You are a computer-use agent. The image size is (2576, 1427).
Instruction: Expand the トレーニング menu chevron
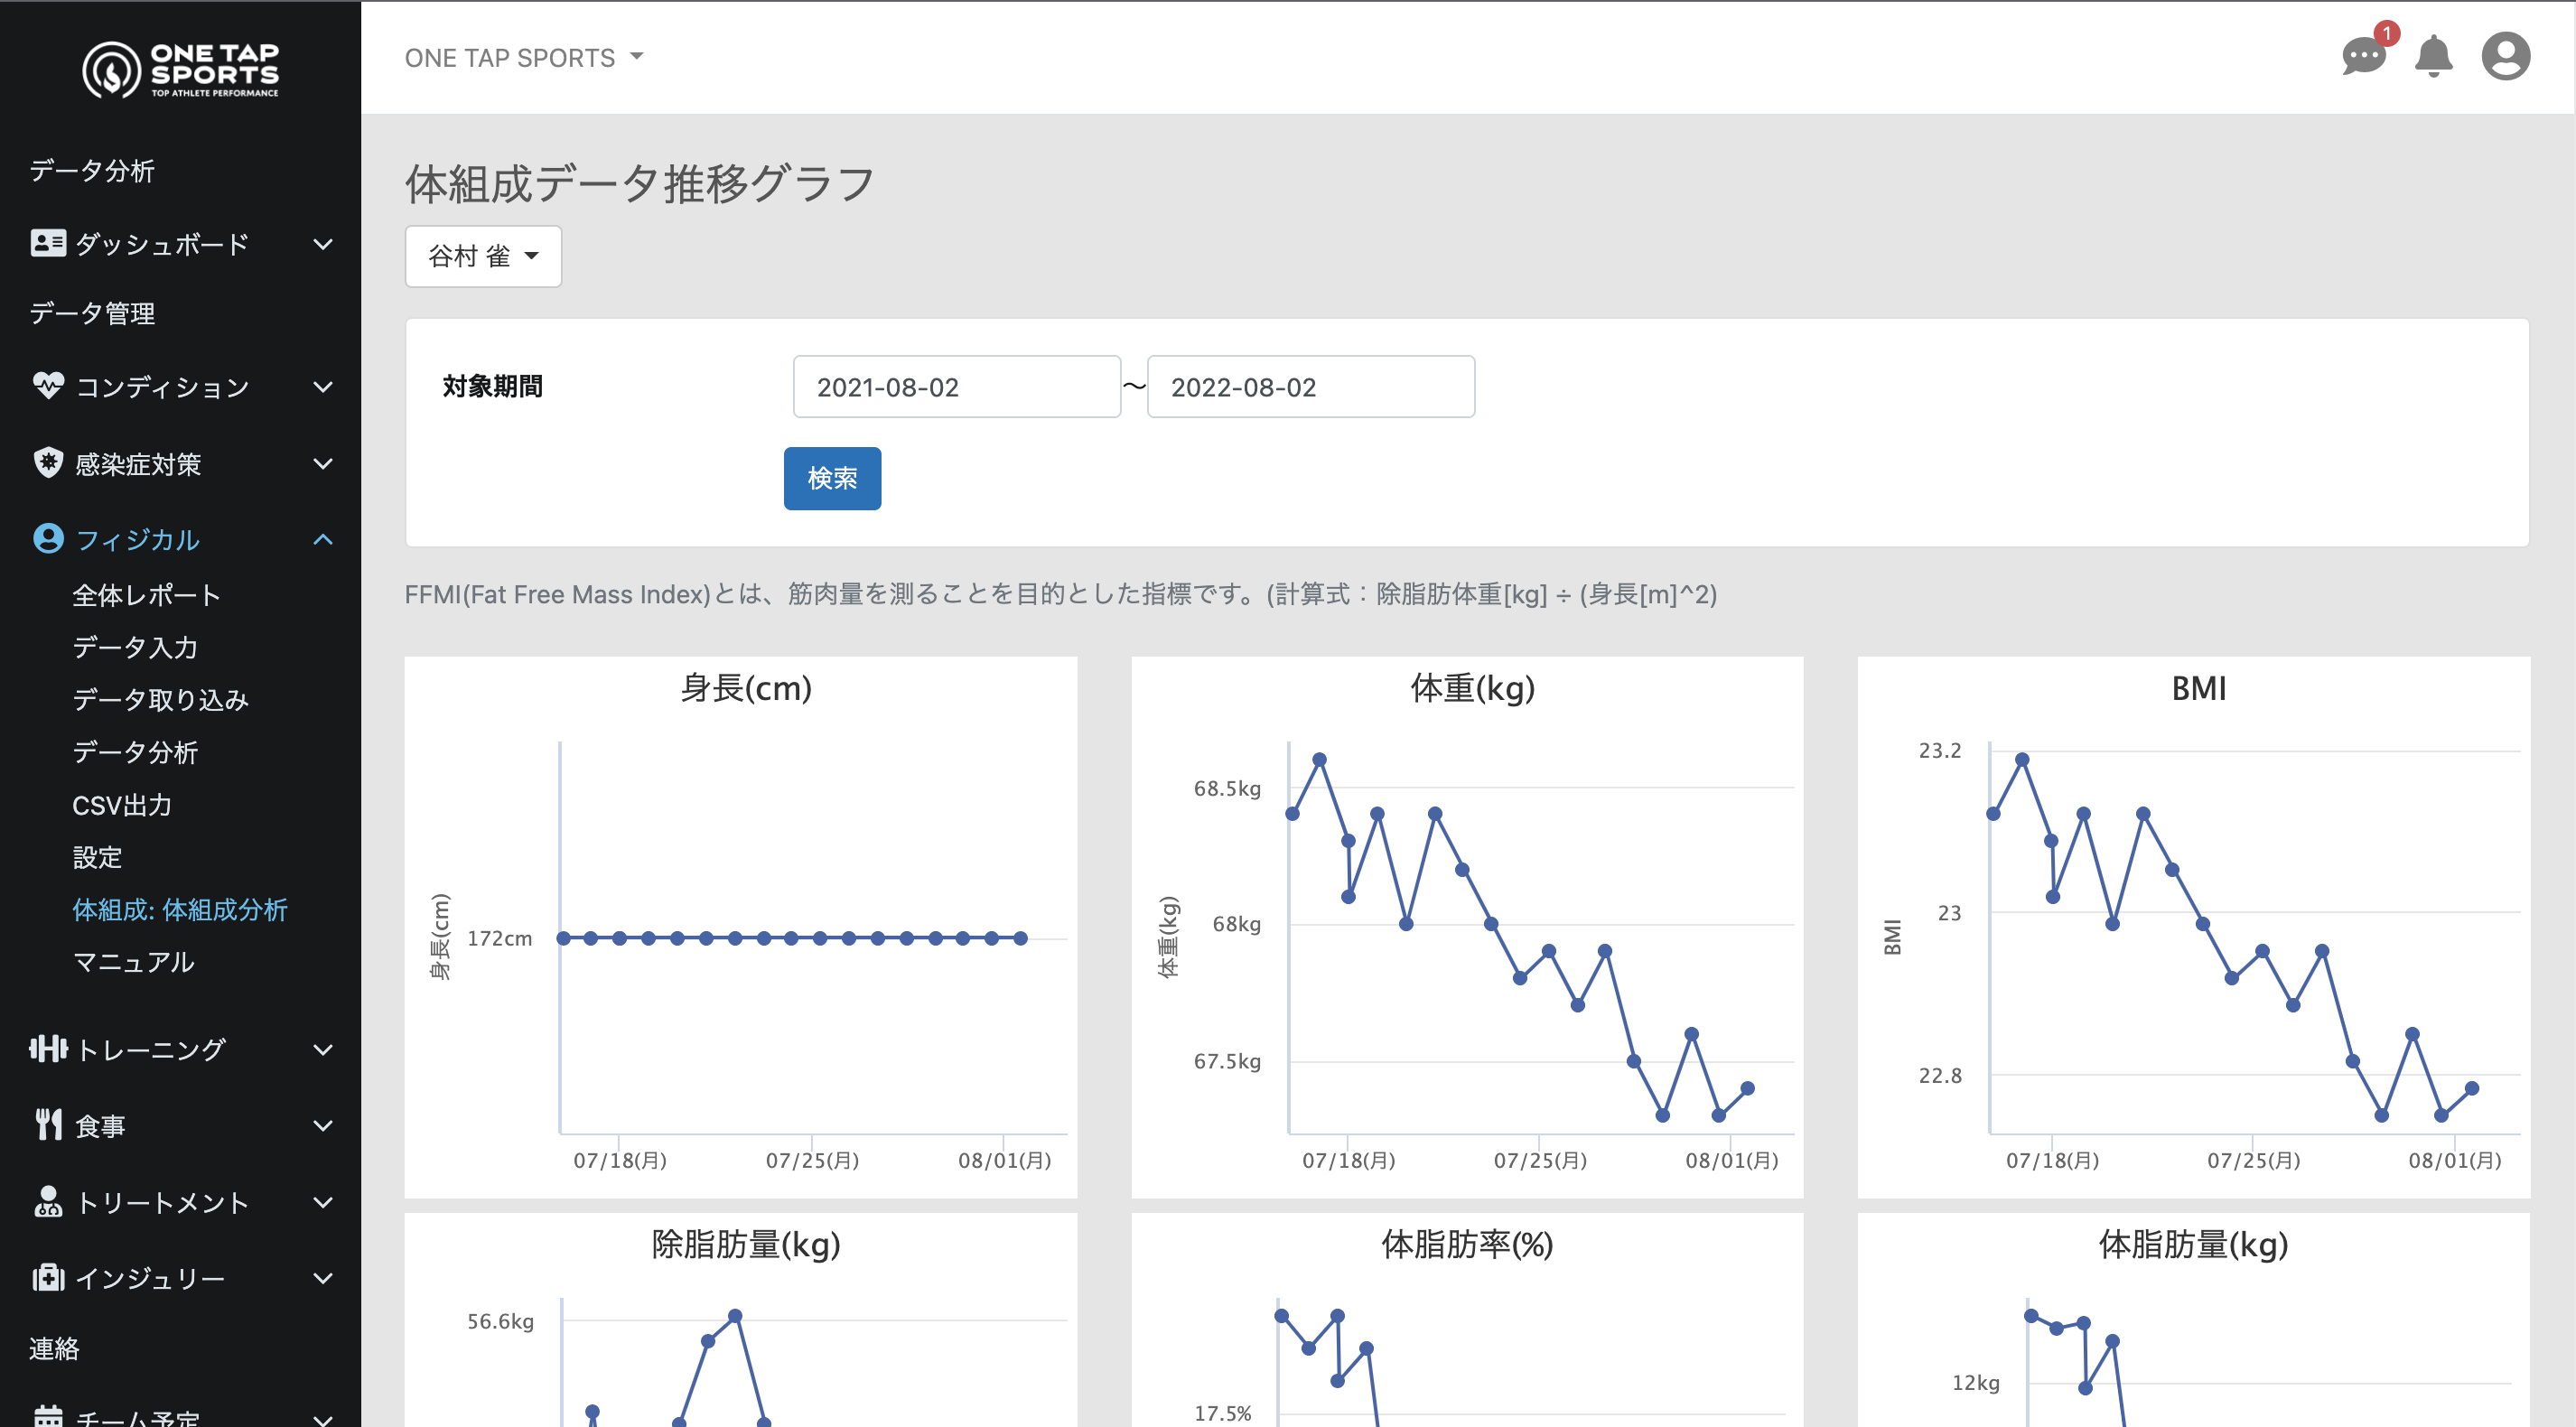(323, 1050)
